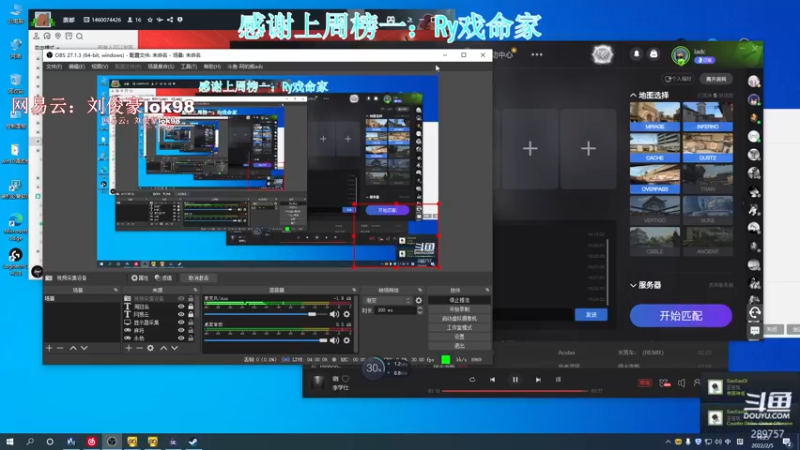Open source settings gear below Sources list
The width and height of the screenshot is (800, 450).
pos(151,348)
